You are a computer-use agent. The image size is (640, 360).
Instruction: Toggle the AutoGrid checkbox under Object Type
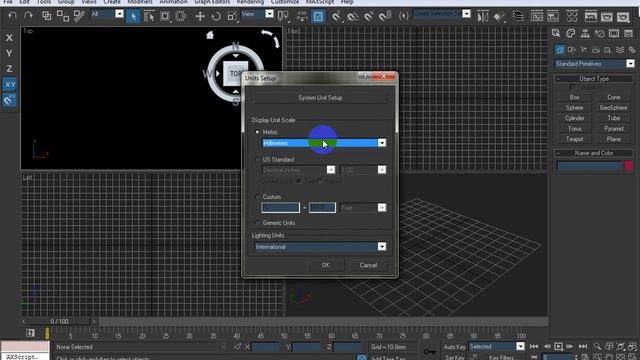point(573,87)
